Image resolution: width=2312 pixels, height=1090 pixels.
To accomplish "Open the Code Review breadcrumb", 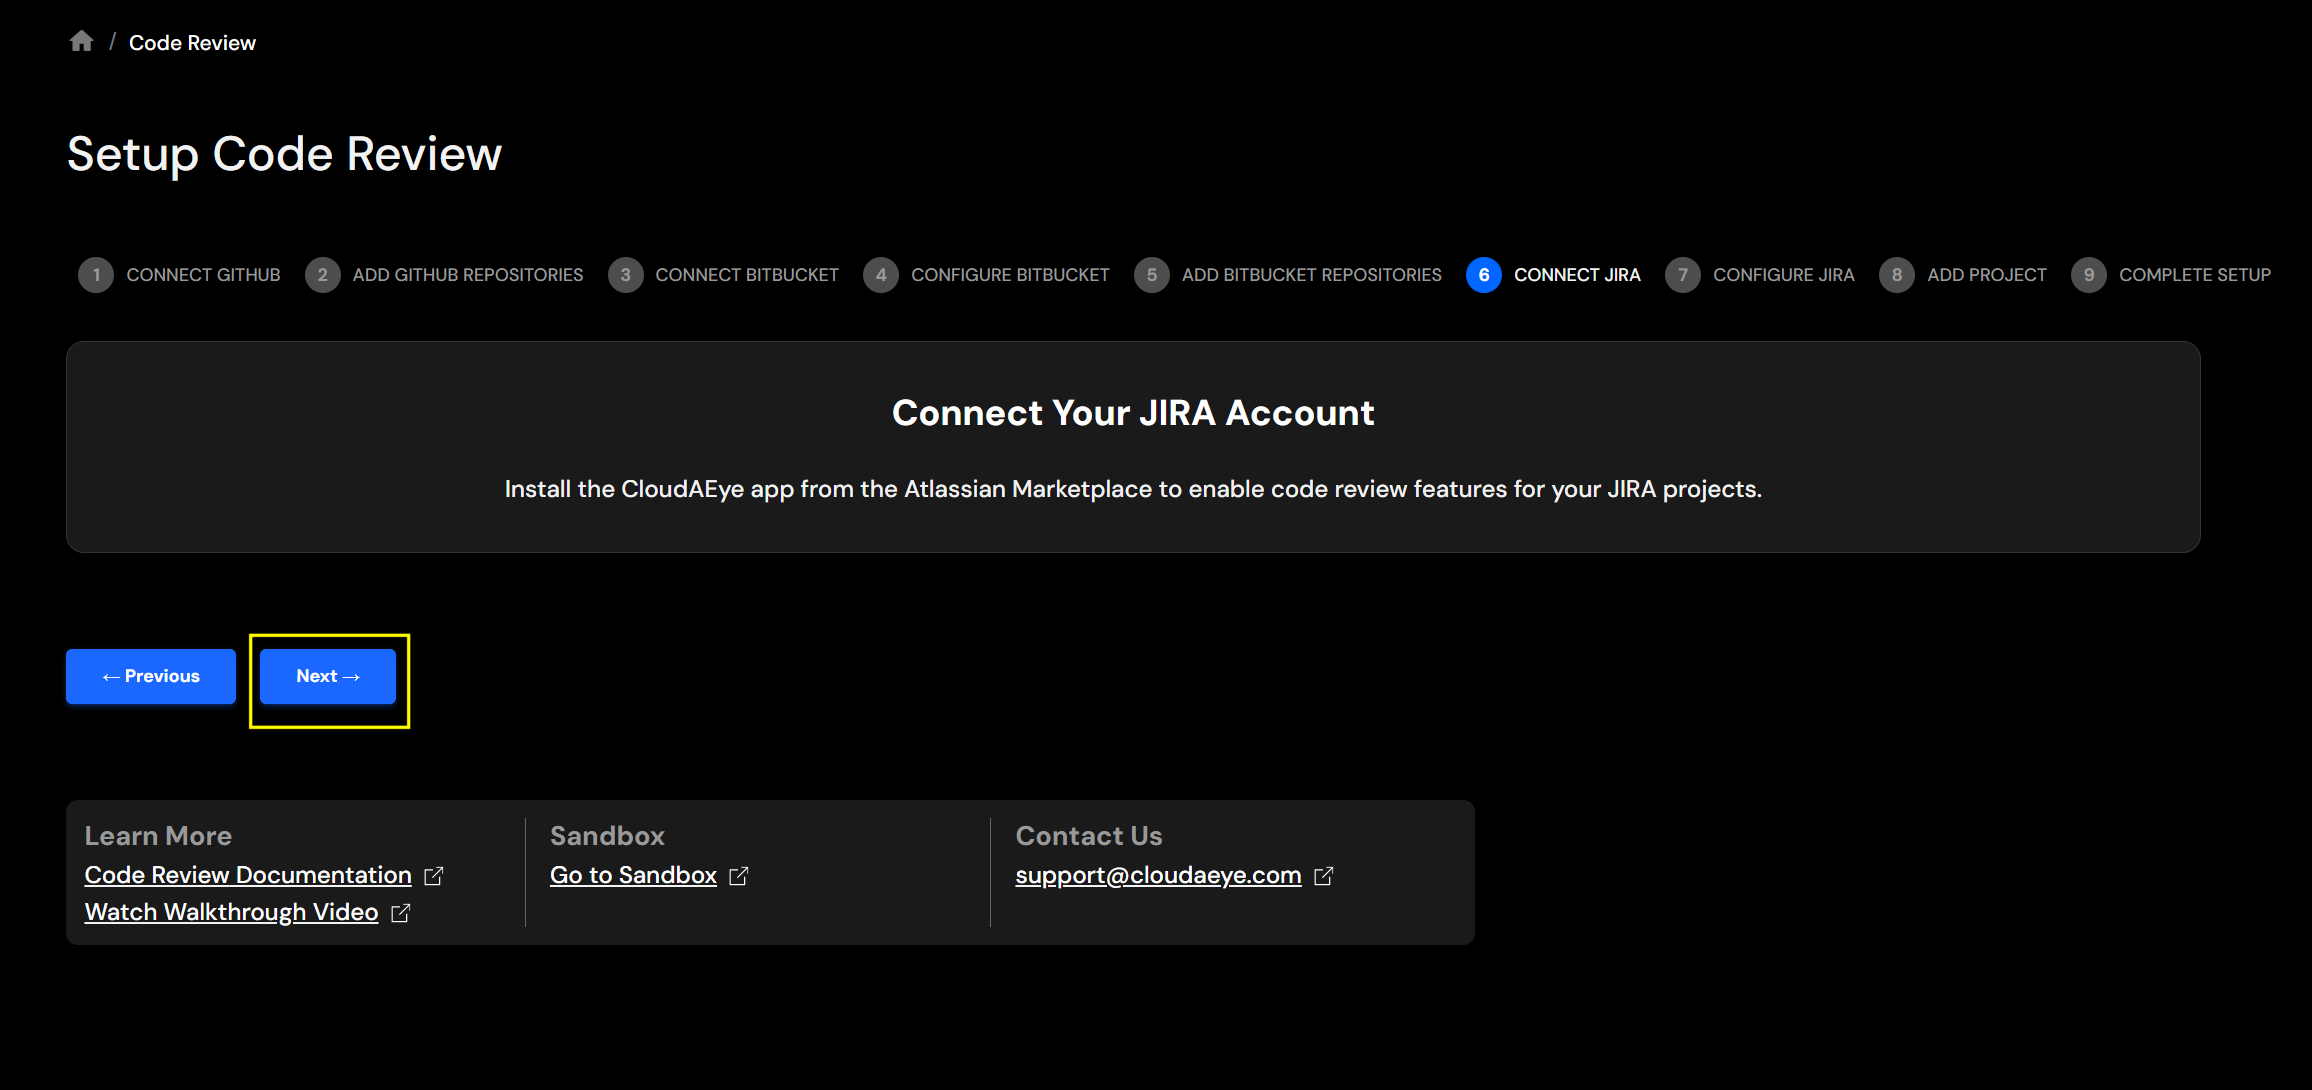I will click(192, 43).
